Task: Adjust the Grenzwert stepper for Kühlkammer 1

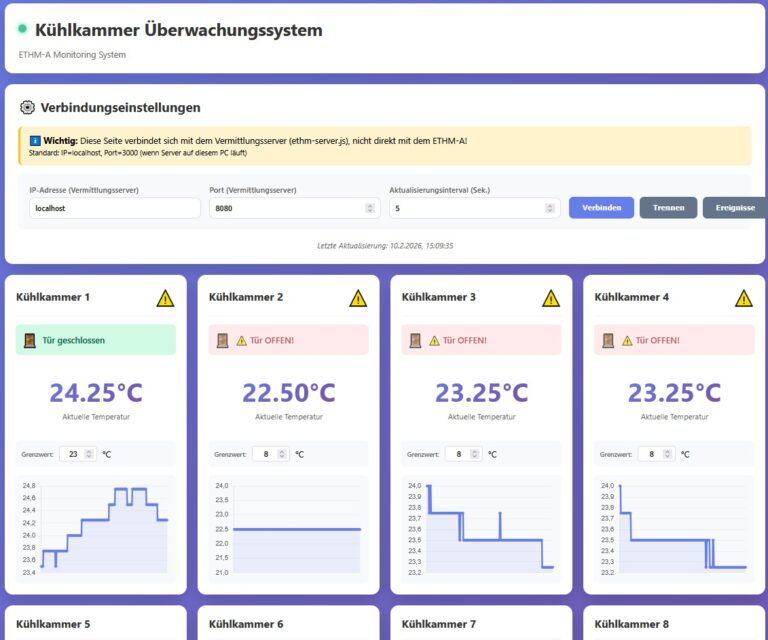Action: pos(89,454)
